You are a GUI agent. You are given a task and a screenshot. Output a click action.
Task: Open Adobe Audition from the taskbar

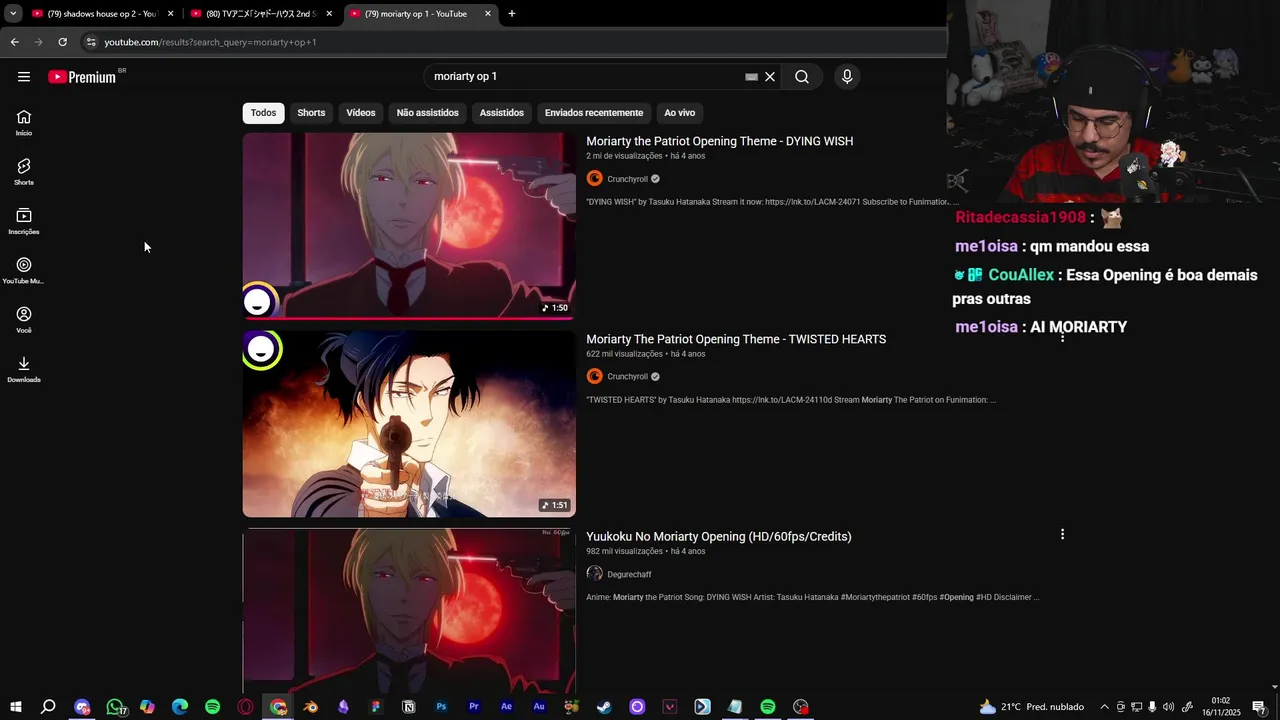coord(539,707)
